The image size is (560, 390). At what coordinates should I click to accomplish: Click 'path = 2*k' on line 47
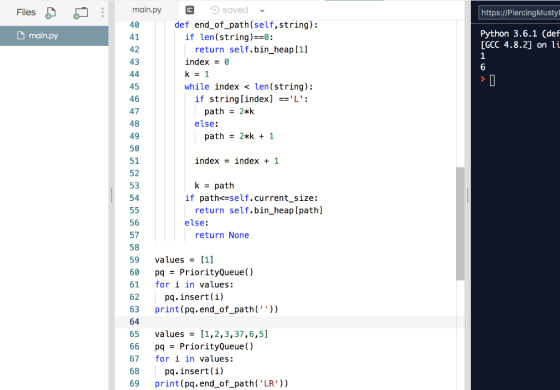[229, 111]
